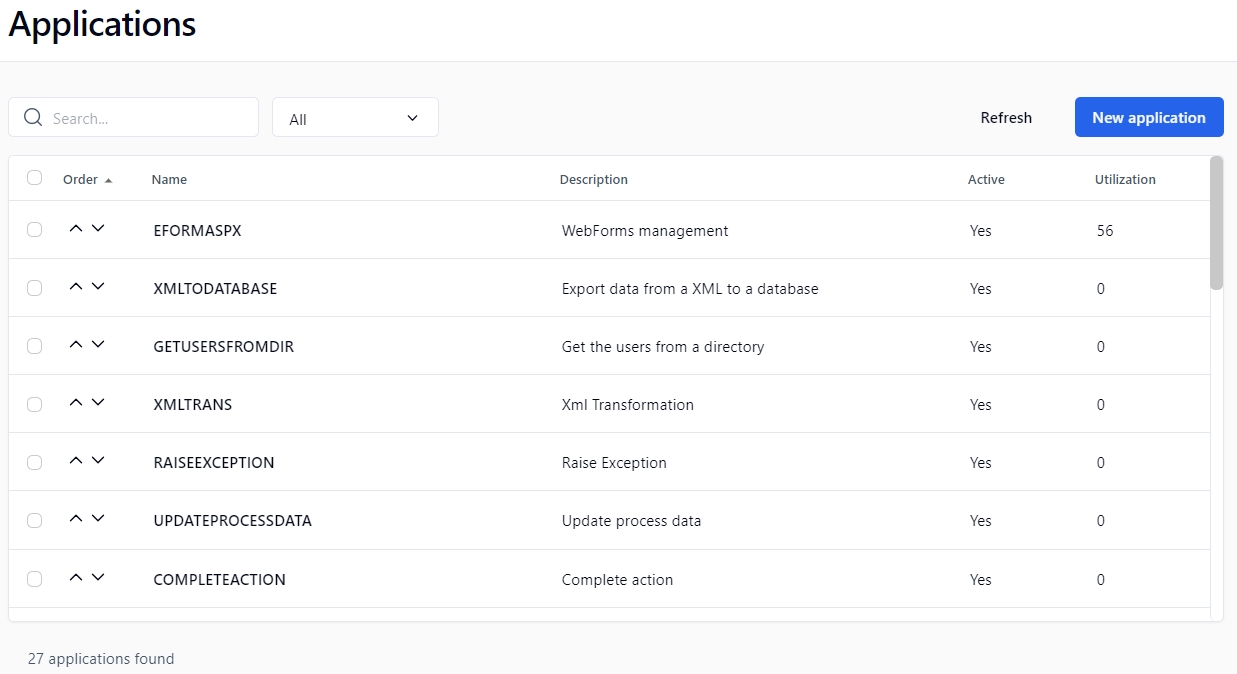Image resolution: width=1237 pixels, height=674 pixels.
Task: Open the All filter dropdown
Action: pyautogui.click(x=355, y=118)
